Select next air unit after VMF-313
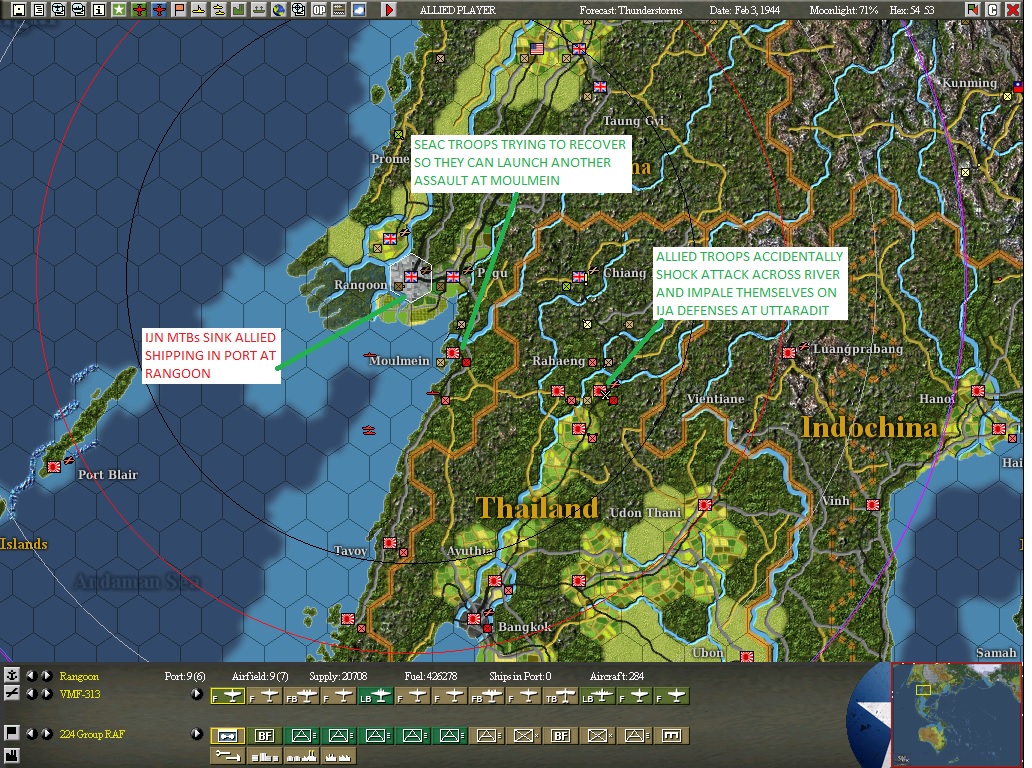Screen dimensions: 1032x768 coord(47,694)
